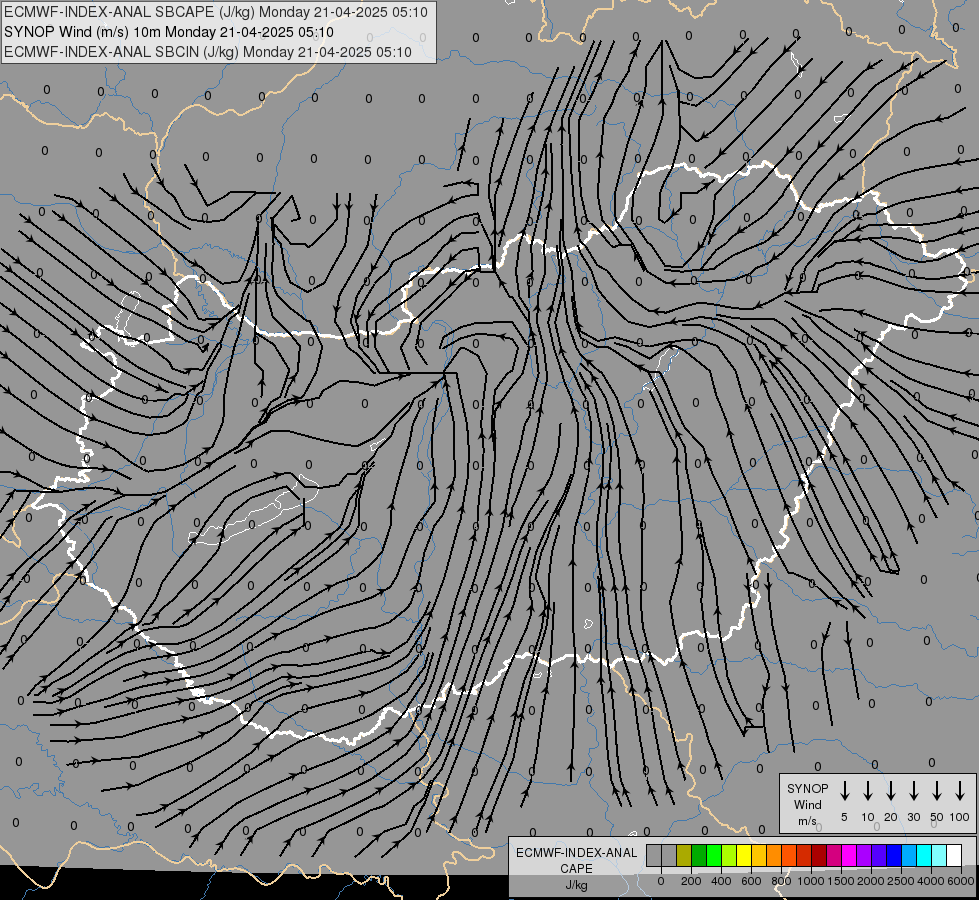Pick the olive swatch in the CAPE legend
This screenshot has height=900, width=979.
684,855
